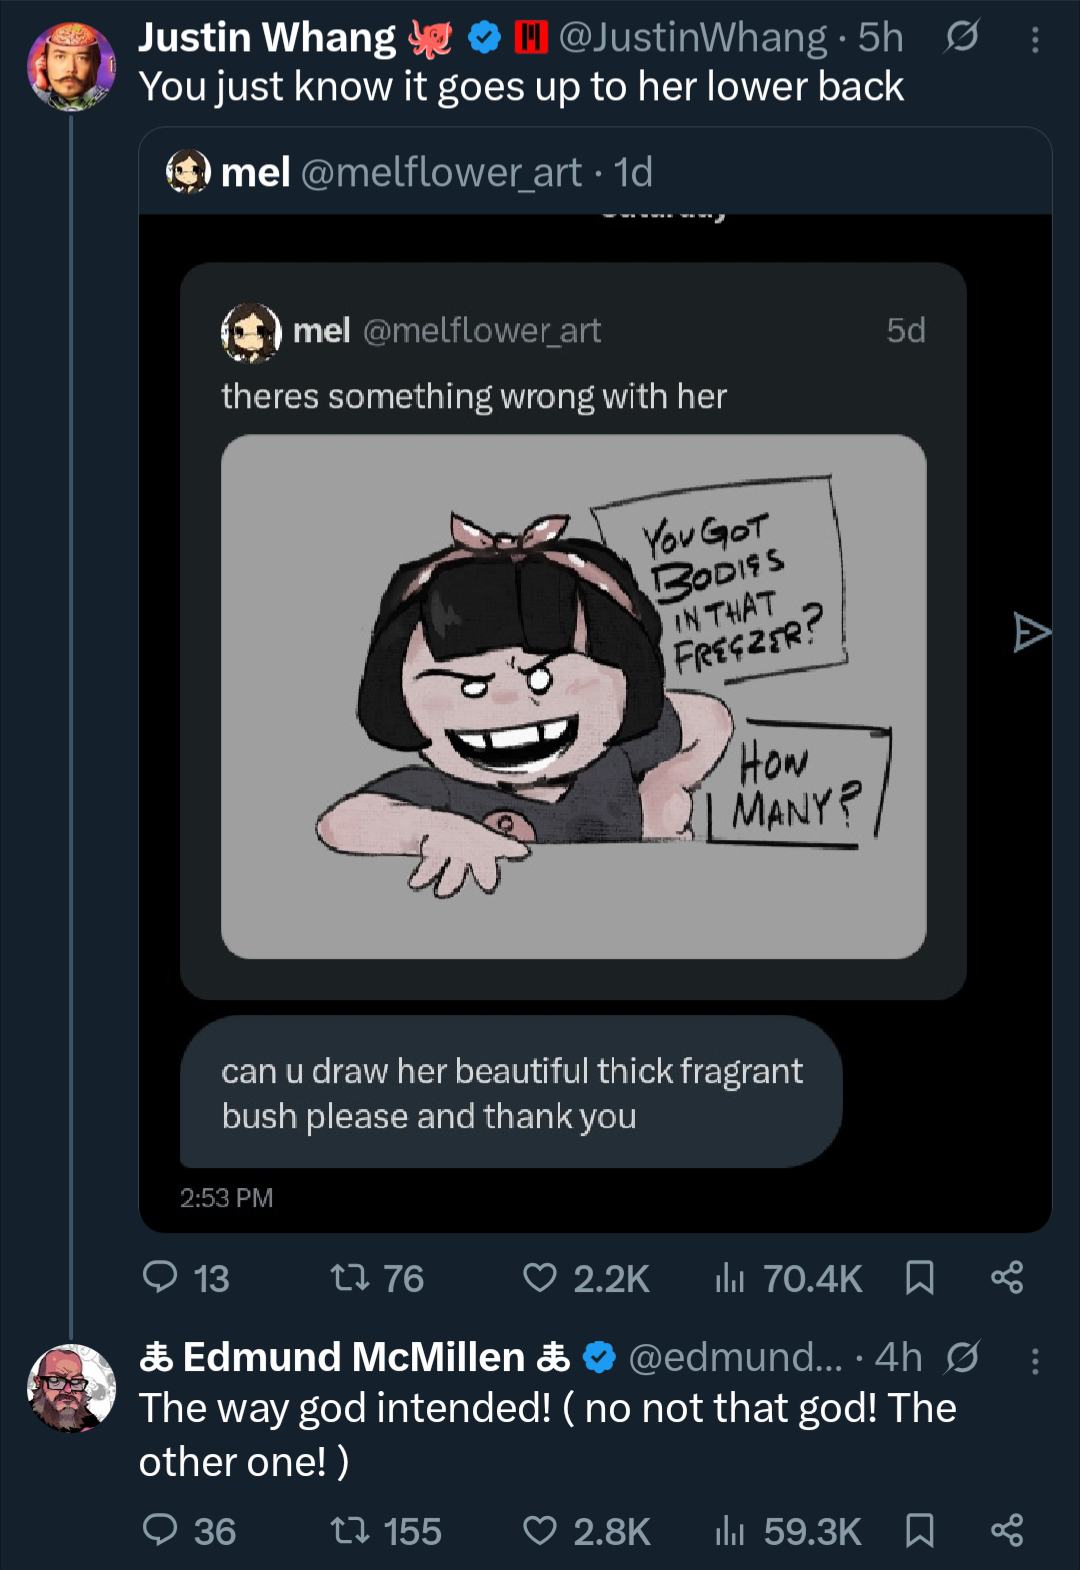Open the @JustinWhang handle link
The width and height of the screenshot is (1080, 1570).
tap(692, 38)
